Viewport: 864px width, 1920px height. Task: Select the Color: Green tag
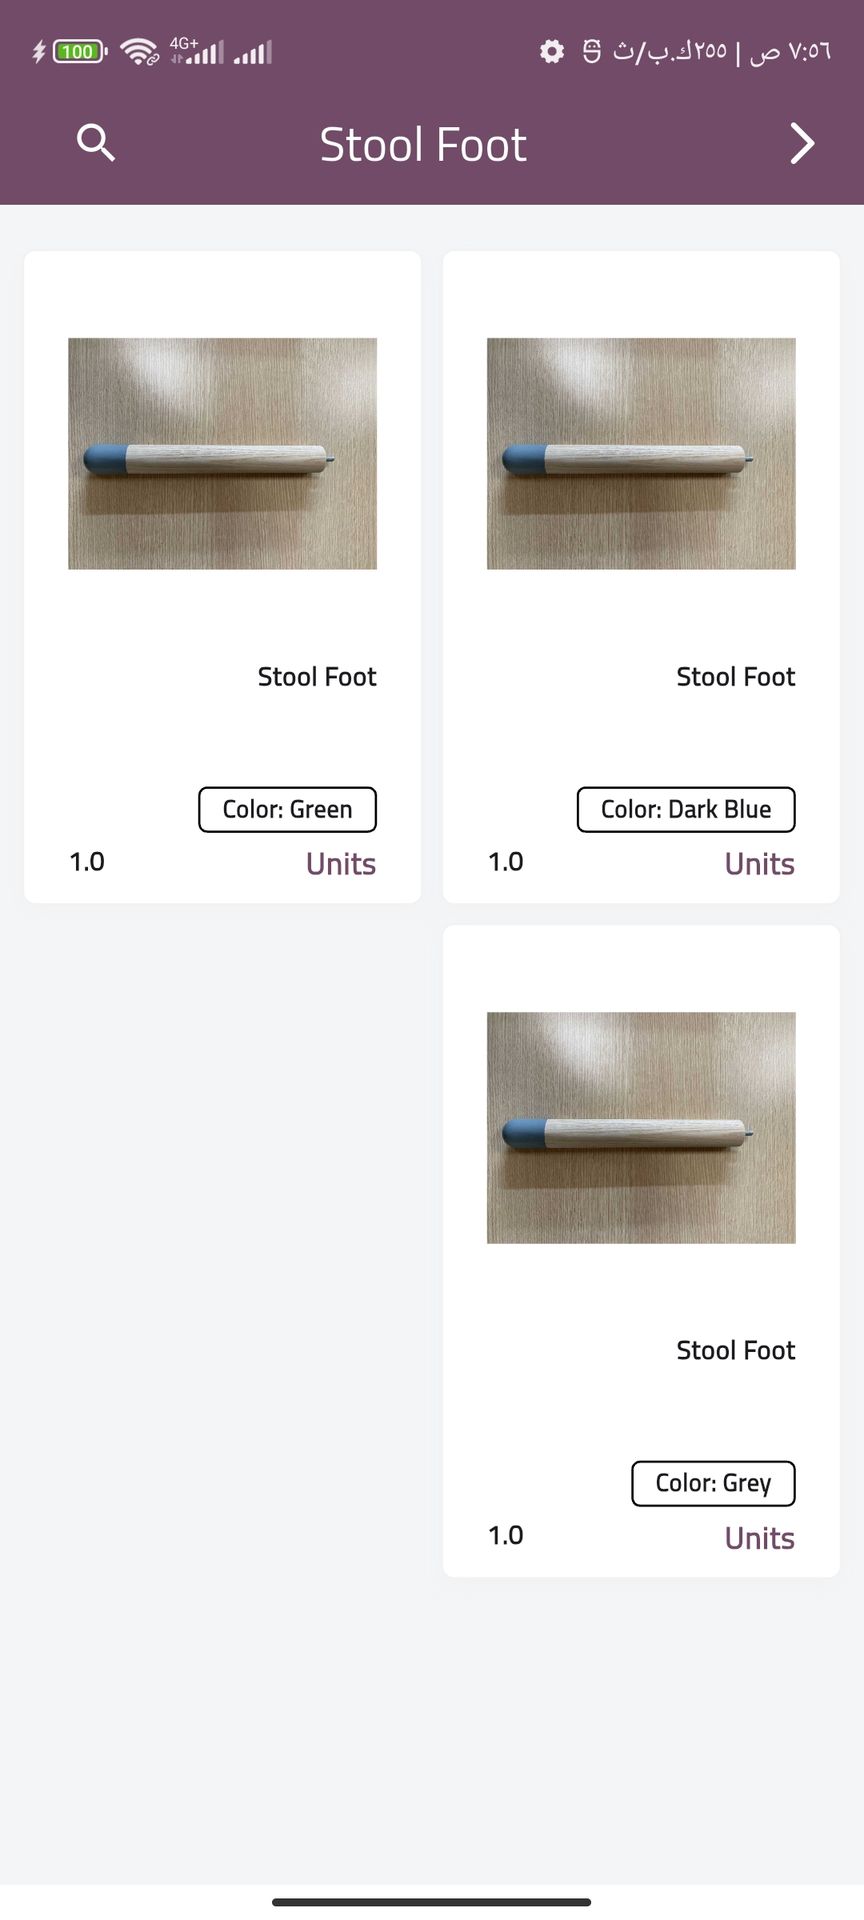287,809
